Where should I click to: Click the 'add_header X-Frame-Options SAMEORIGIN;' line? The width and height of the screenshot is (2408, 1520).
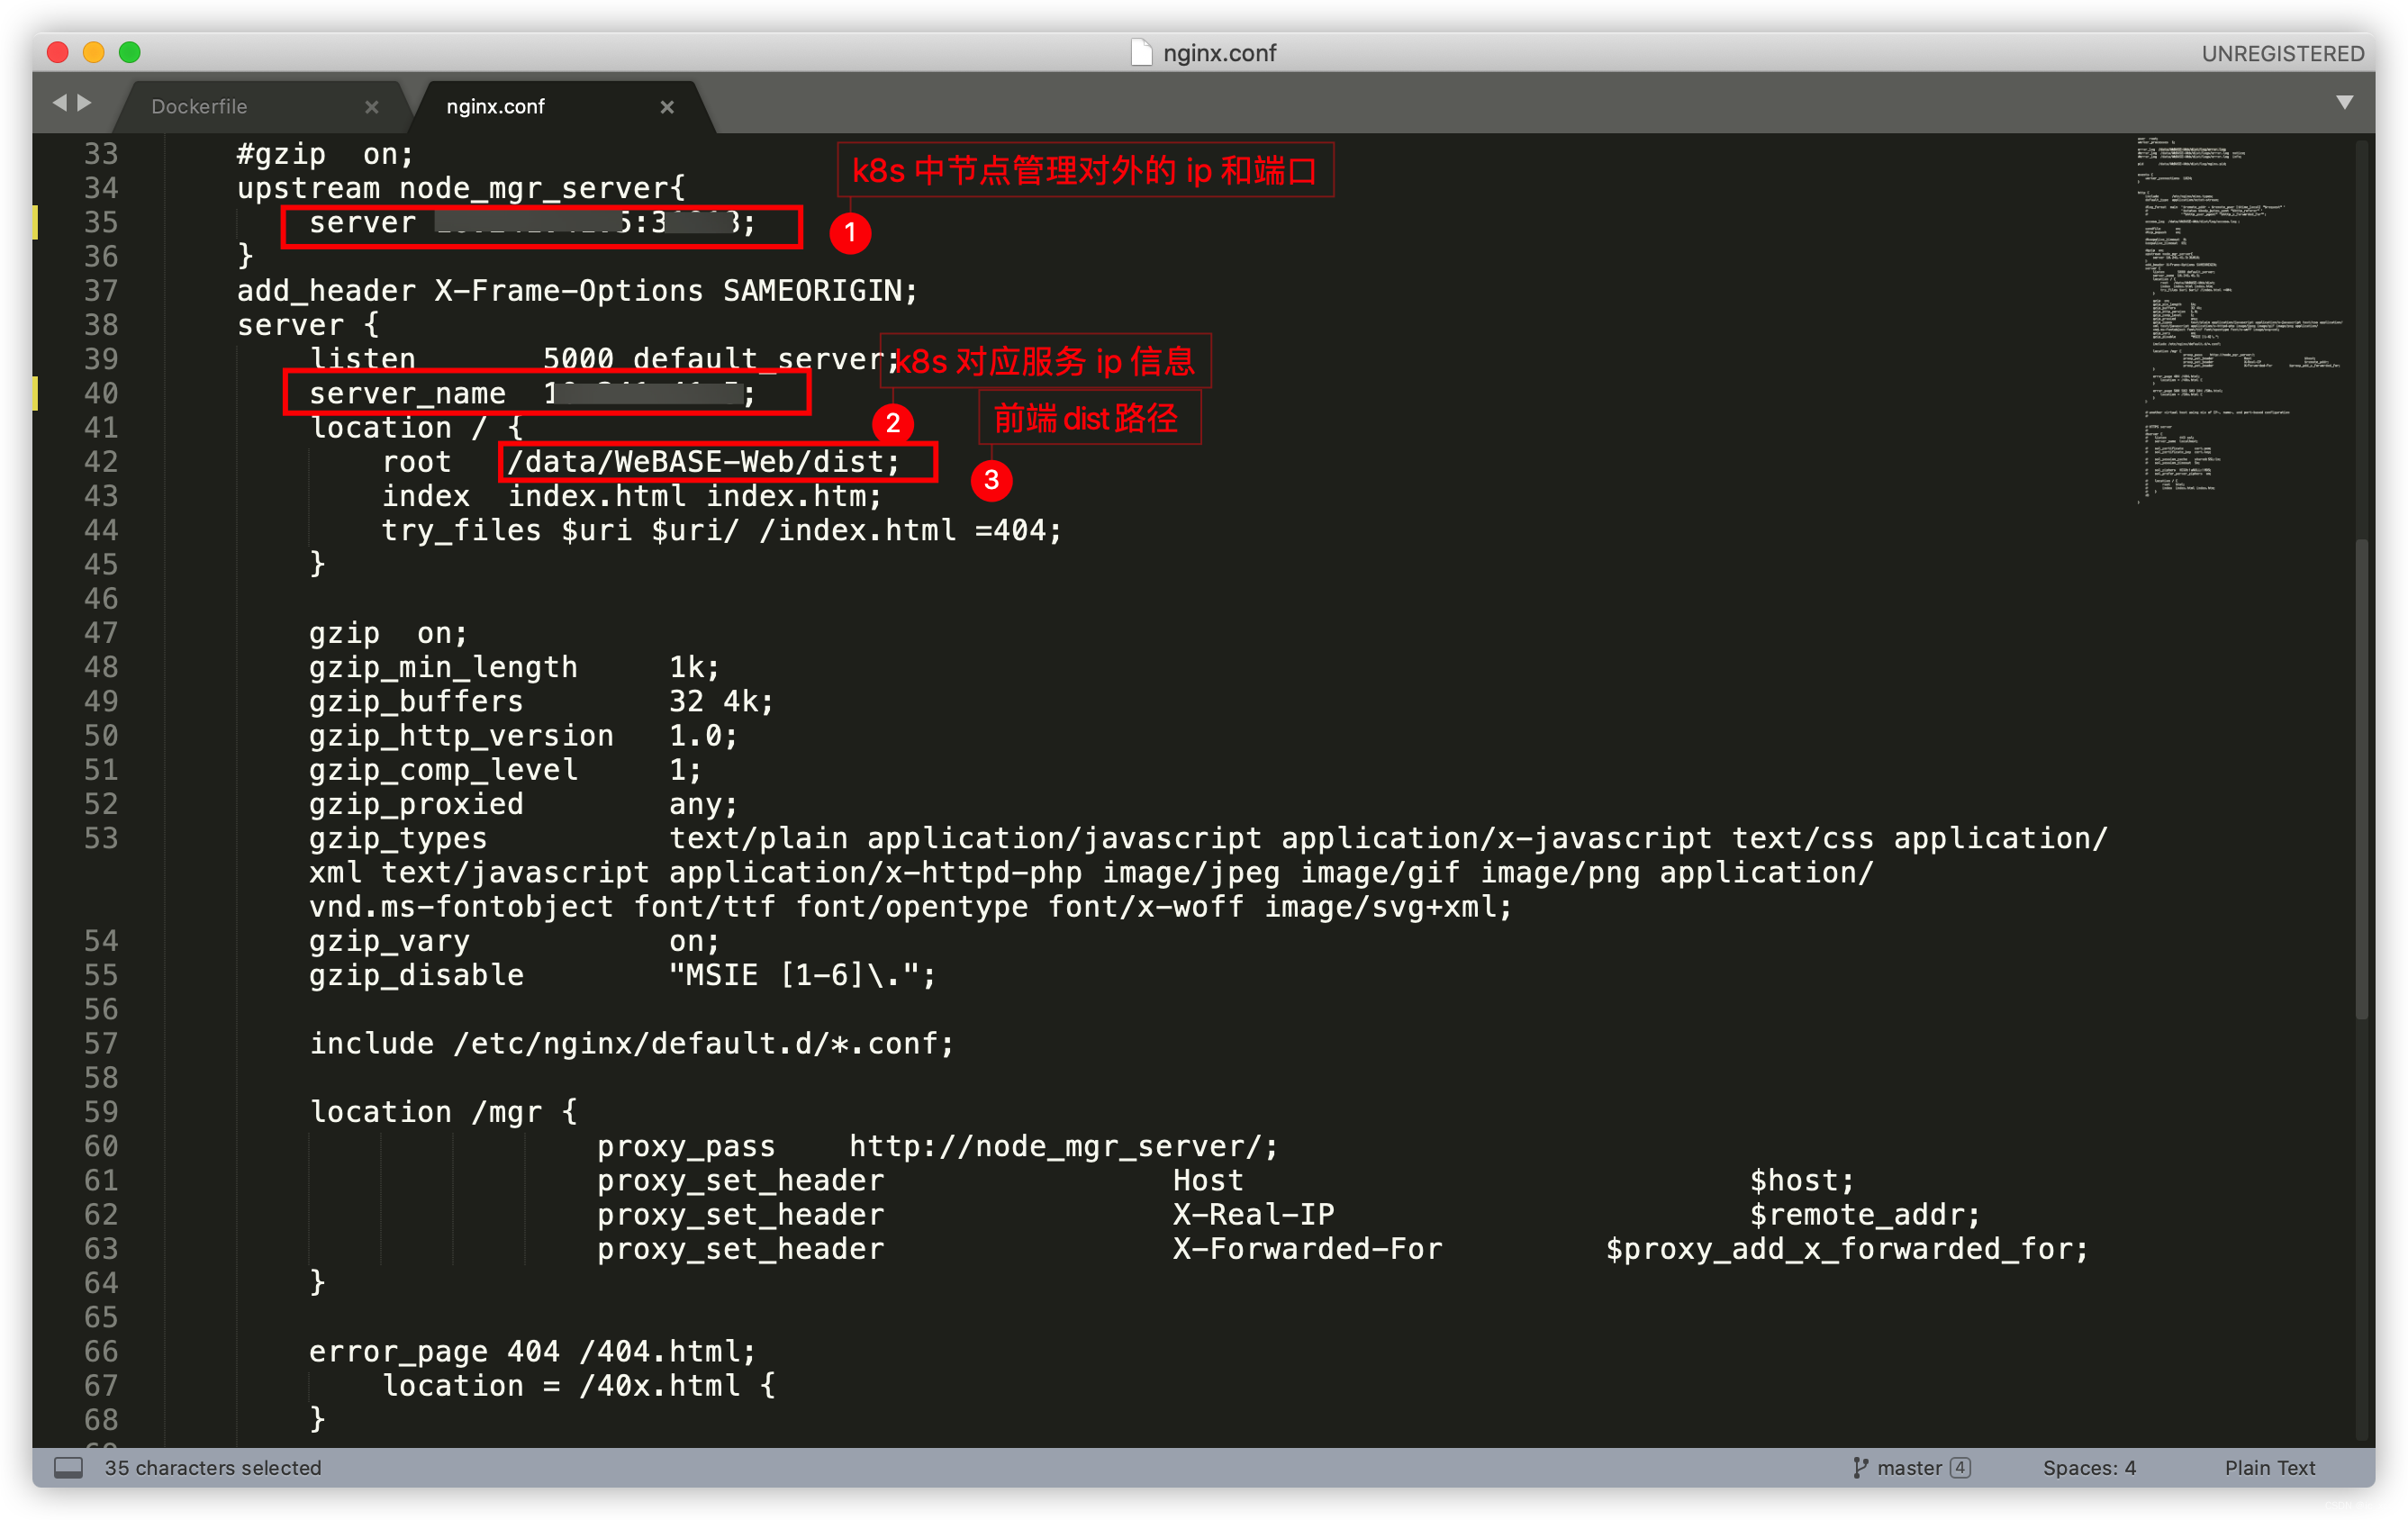[x=577, y=290]
